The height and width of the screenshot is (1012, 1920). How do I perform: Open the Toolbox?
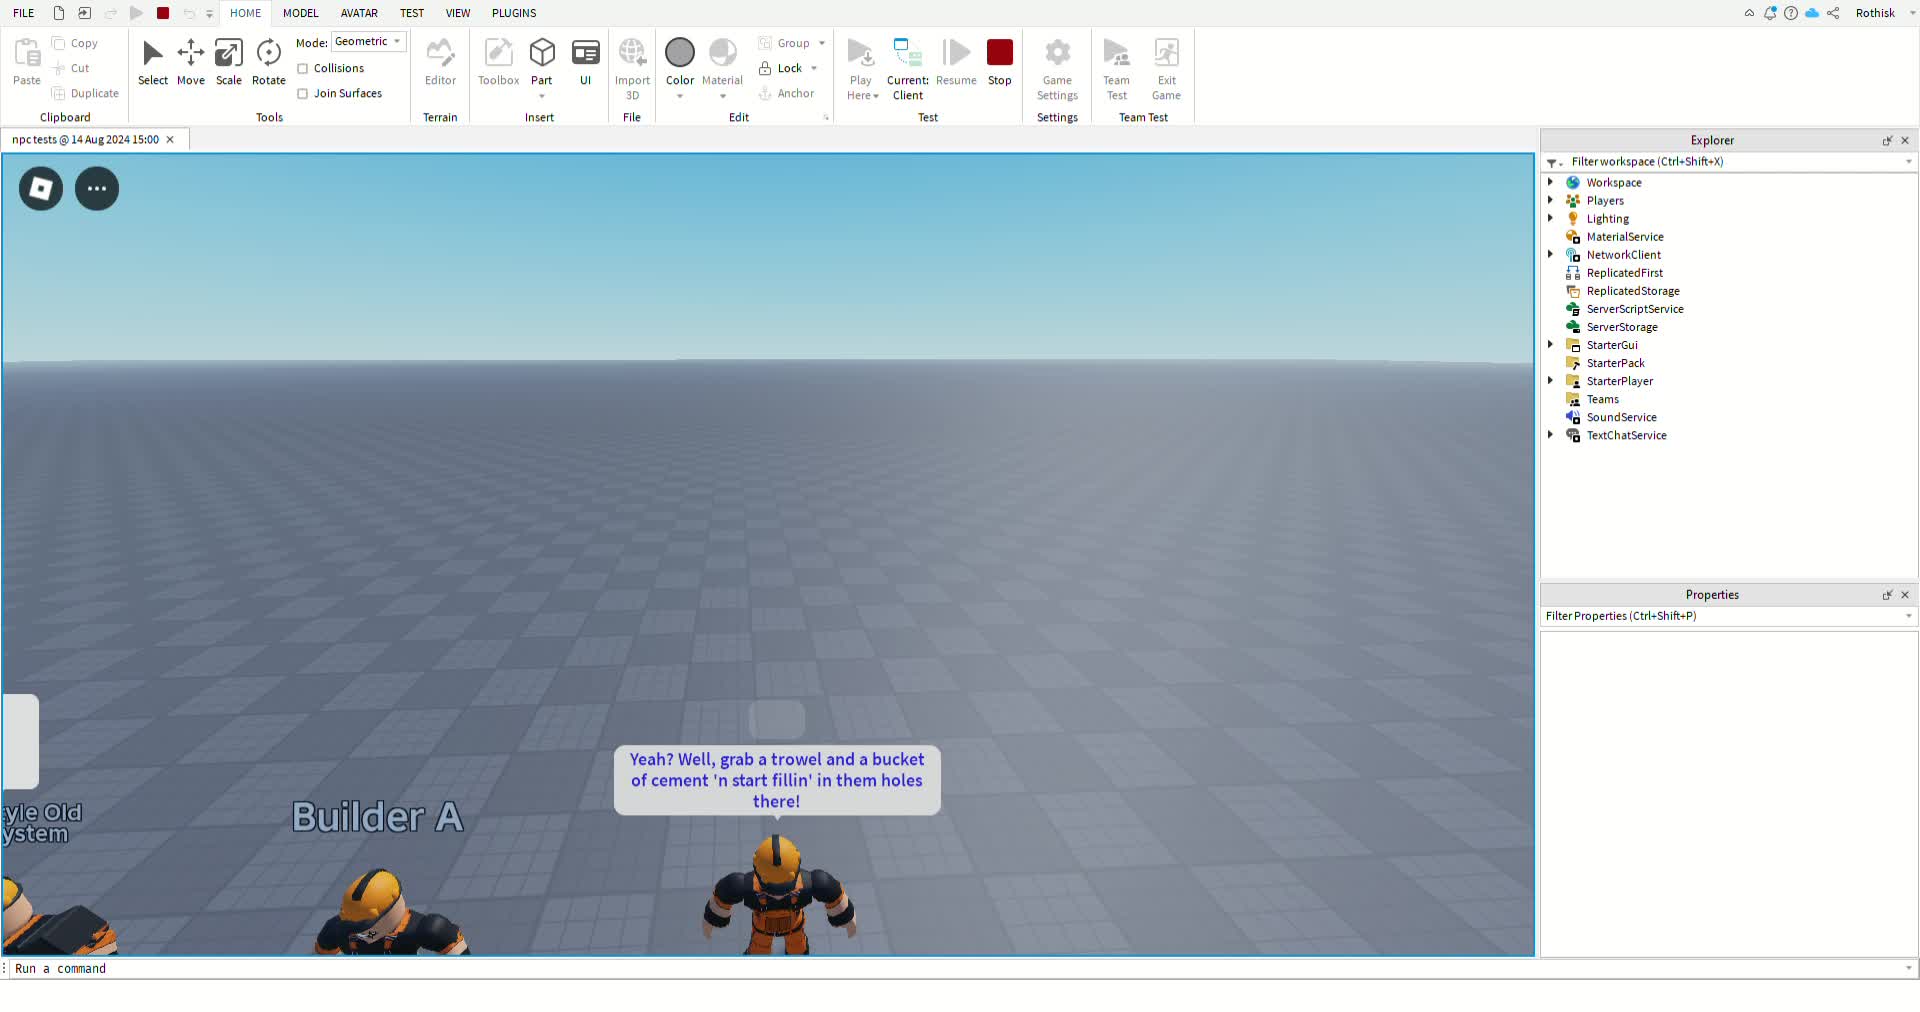[498, 60]
